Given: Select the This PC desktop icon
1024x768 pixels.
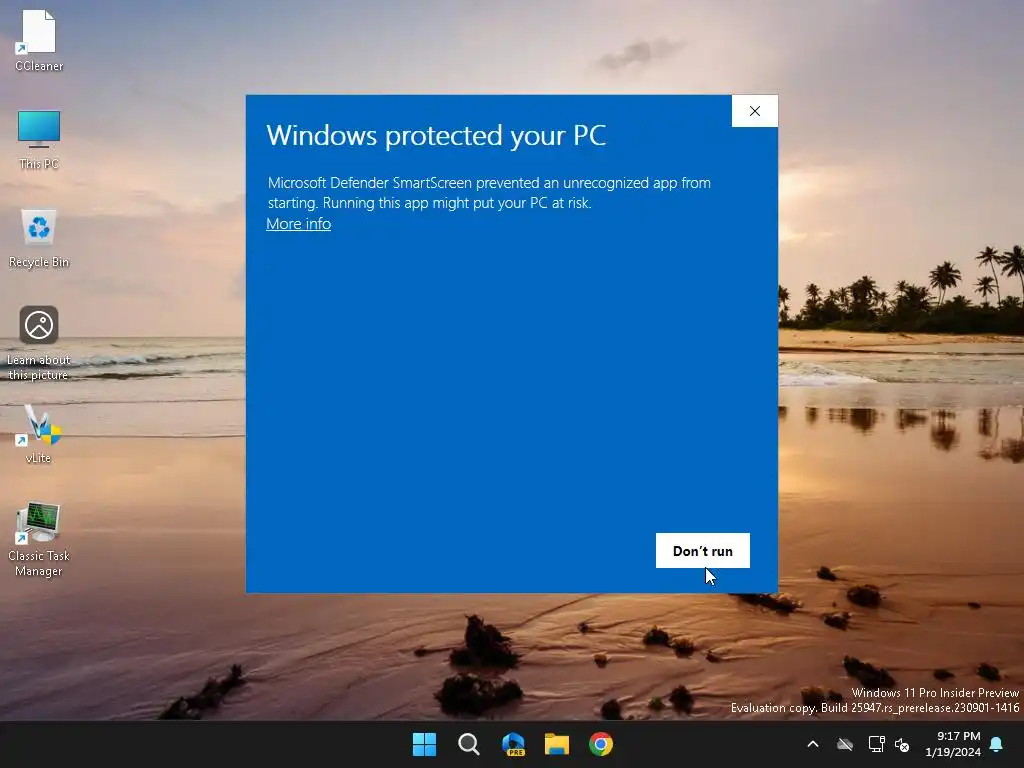Looking at the screenshot, I should click(39, 139).
